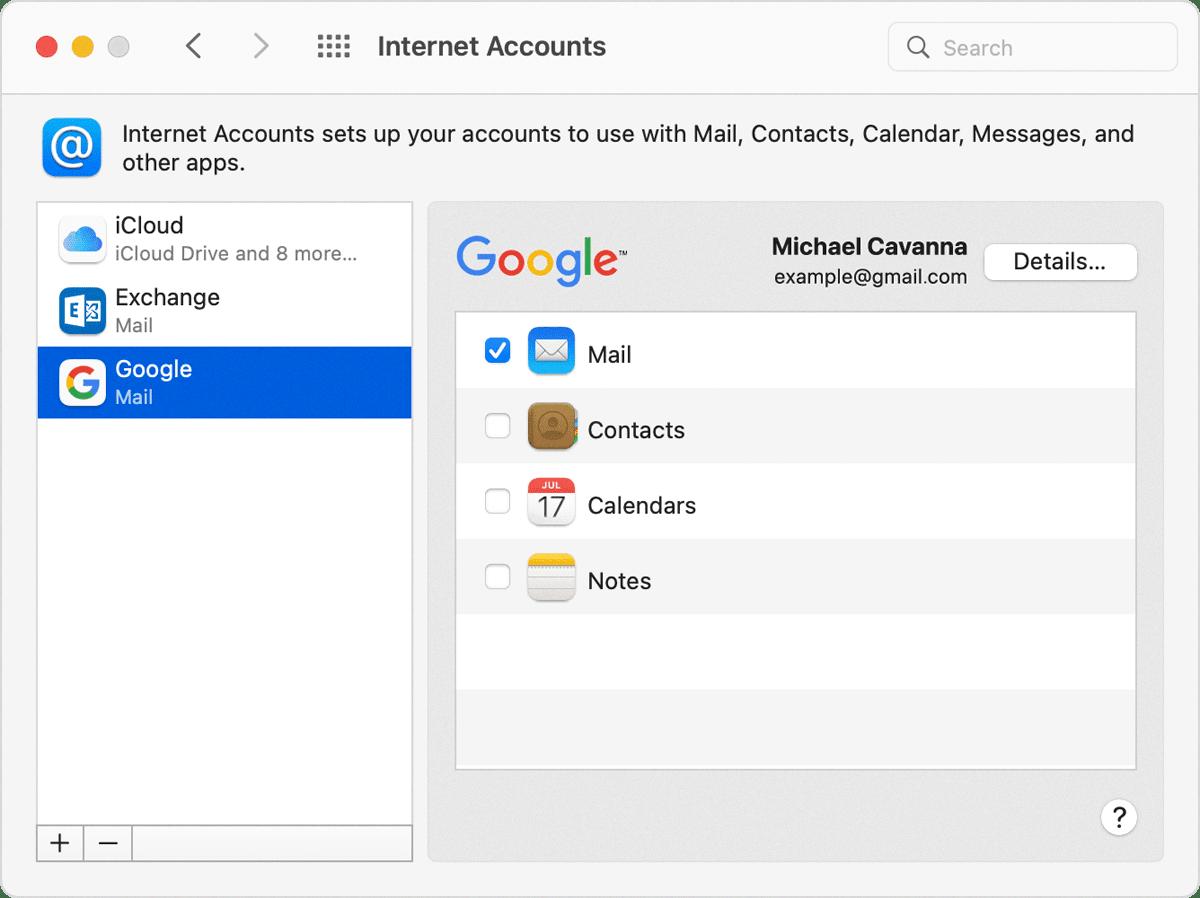Show all preferences with grid icon
Screen dimensions: 1200x898
333,46
